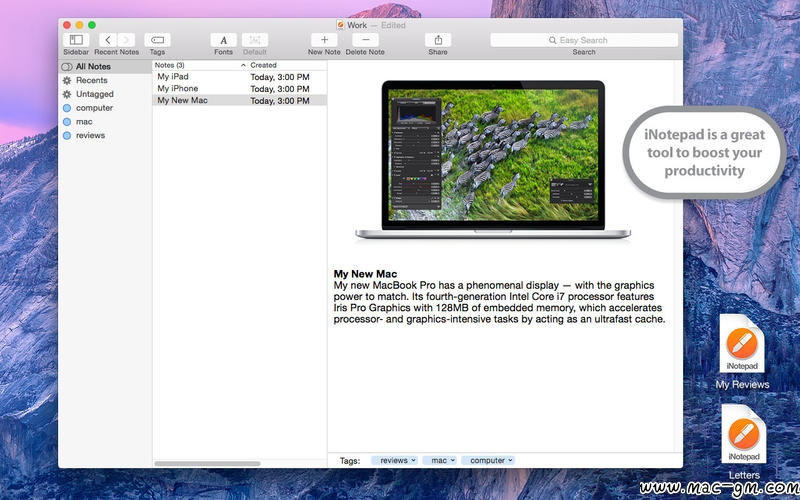
Task: Open the Tags toolbar button
Action: click(157, 40)
